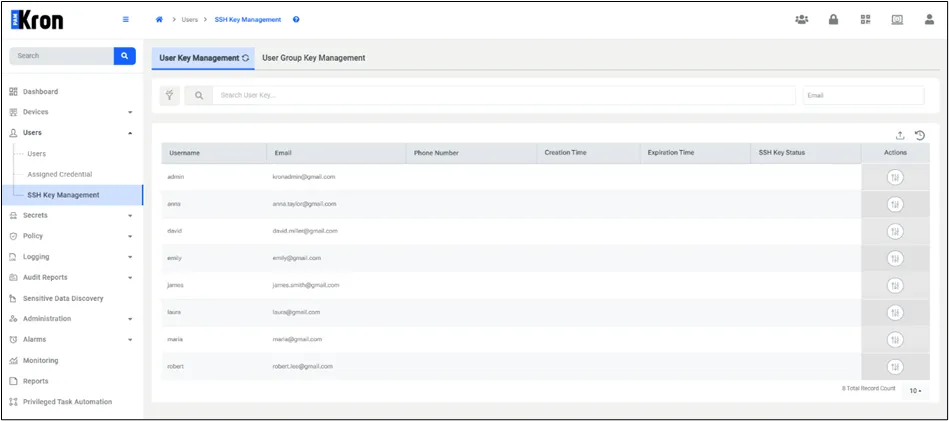The width and height of the screenshot is (949, 421).
Task: Sort by Email column header
Action: [x=336, y=153]
